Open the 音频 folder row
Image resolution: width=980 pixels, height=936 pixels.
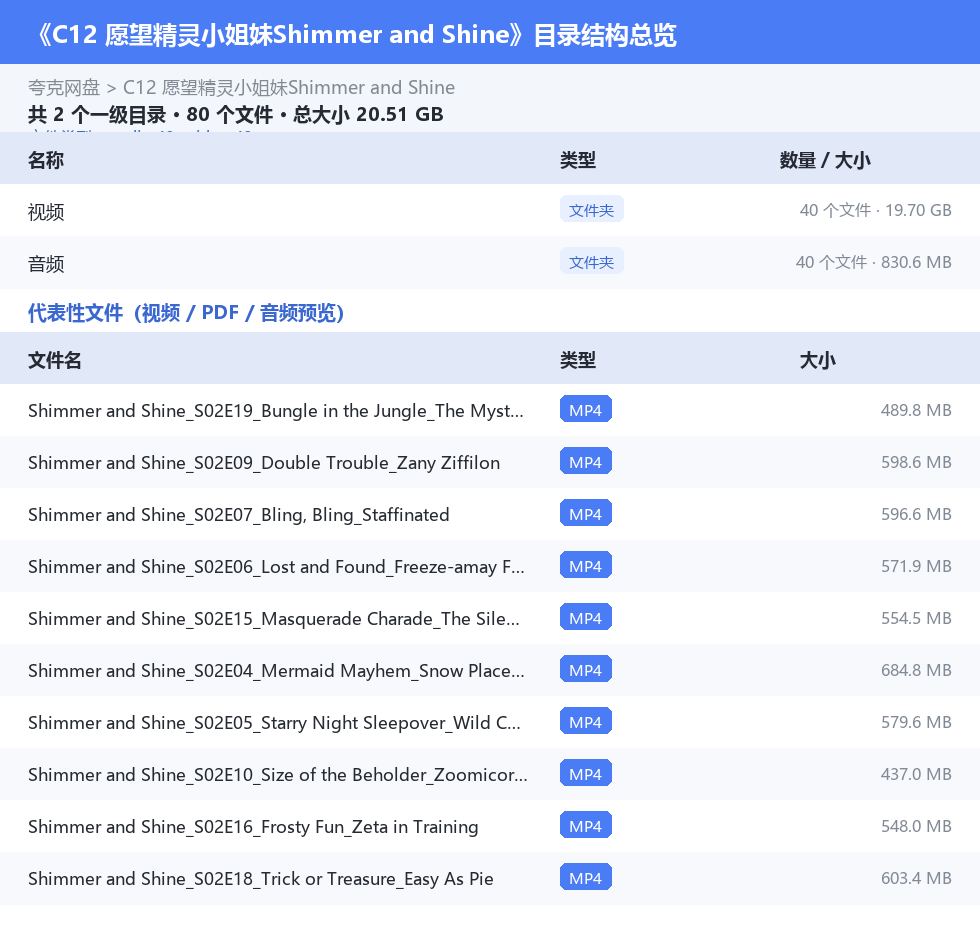pyautogui.click(x=490, y=262)
